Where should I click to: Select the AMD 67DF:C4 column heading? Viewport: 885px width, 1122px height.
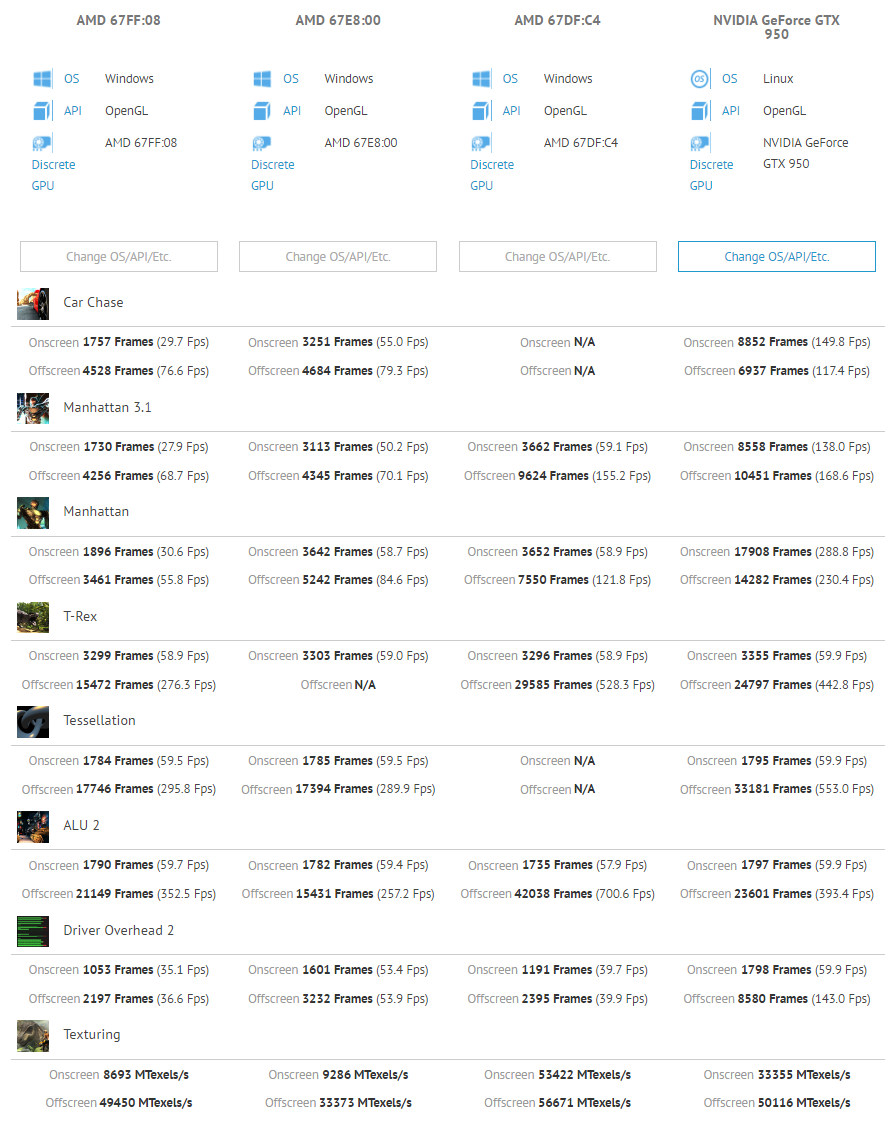557,20
